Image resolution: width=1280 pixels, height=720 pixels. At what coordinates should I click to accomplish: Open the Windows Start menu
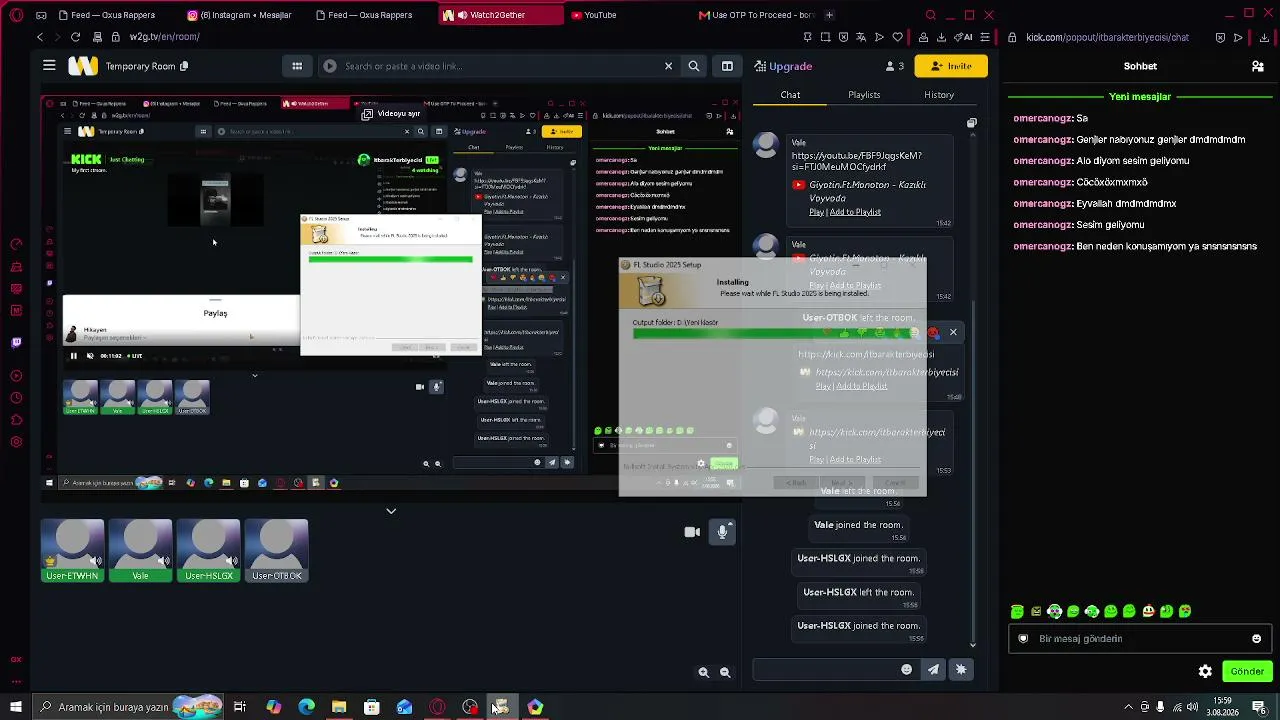(x=15, y=707)
